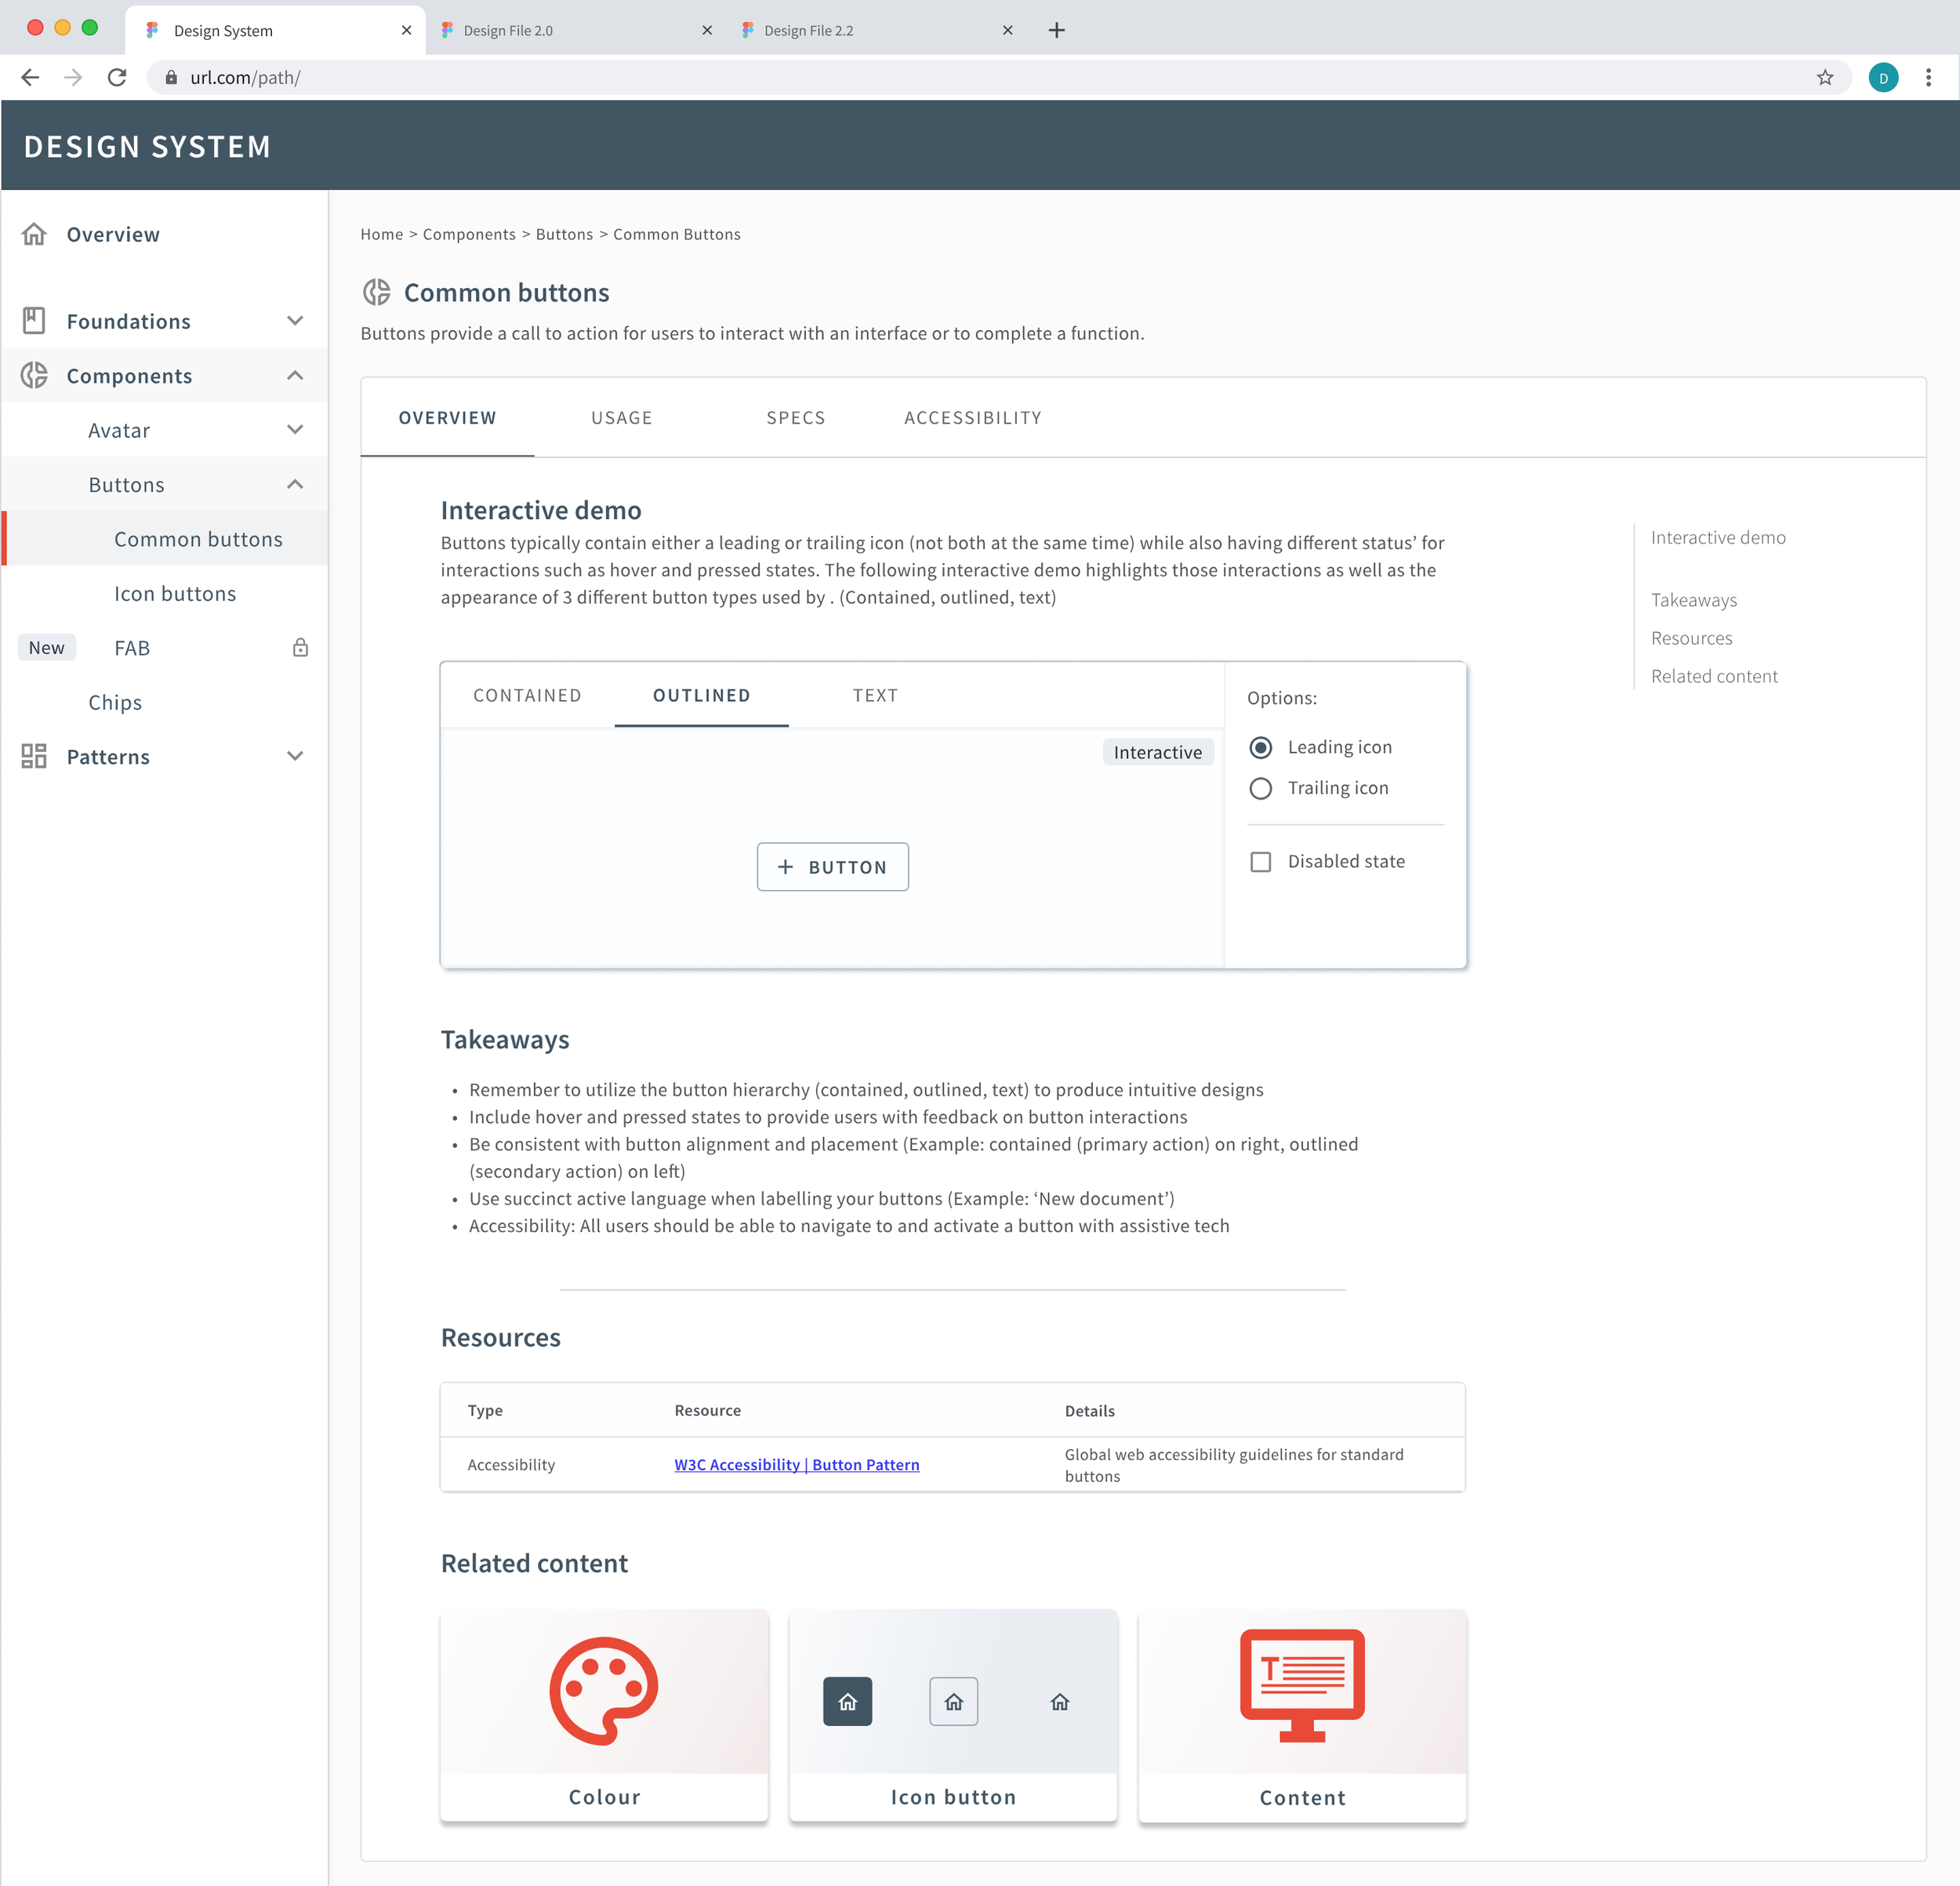This screenshot has height=1886, width=1960.
Task: Click the BUTTON in the interactive demo
Action: 832,867
